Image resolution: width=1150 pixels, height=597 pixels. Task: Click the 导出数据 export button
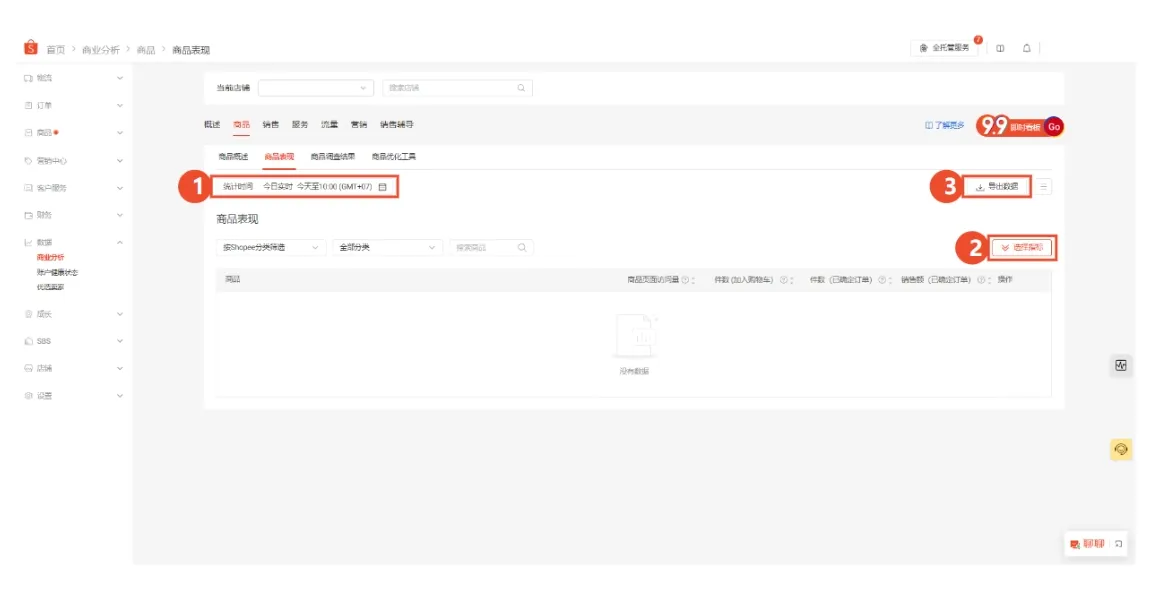pyautogui.click(x=996, y=186)
